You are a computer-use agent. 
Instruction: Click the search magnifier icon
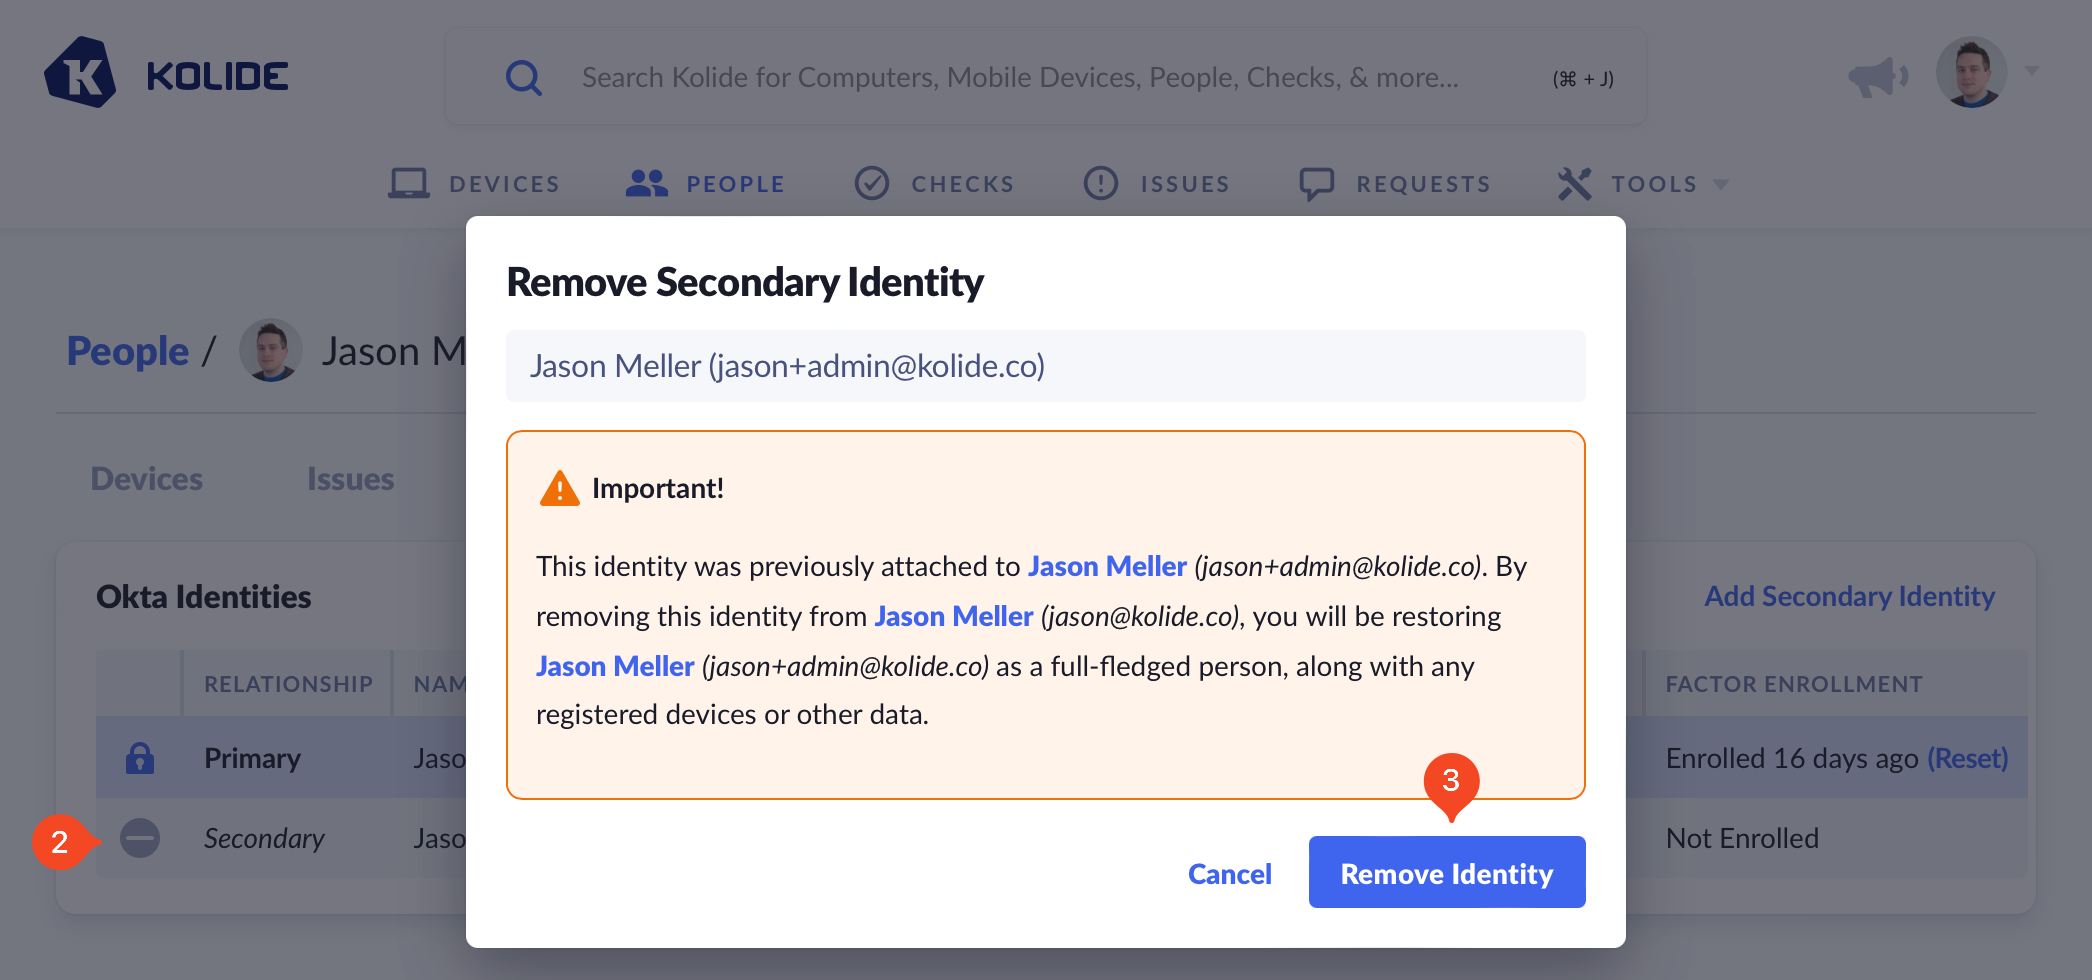coord(523,77)
